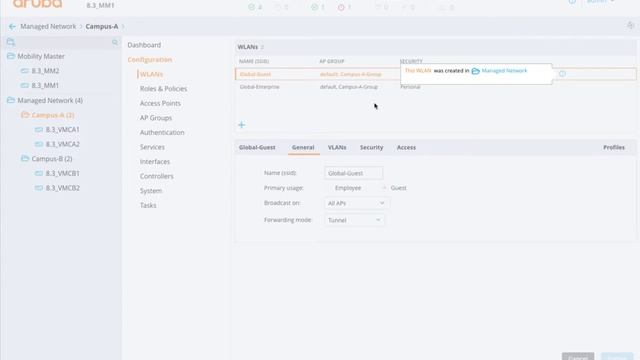Screen dimensions: 640x360
Task: Click the first green status counter in header
Action: [255, 7]
